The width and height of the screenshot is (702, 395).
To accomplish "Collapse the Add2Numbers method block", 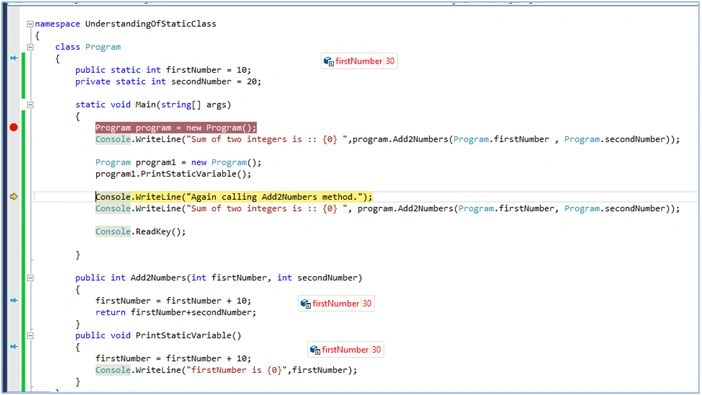I will pyautogui.click(x=30, y=278).
